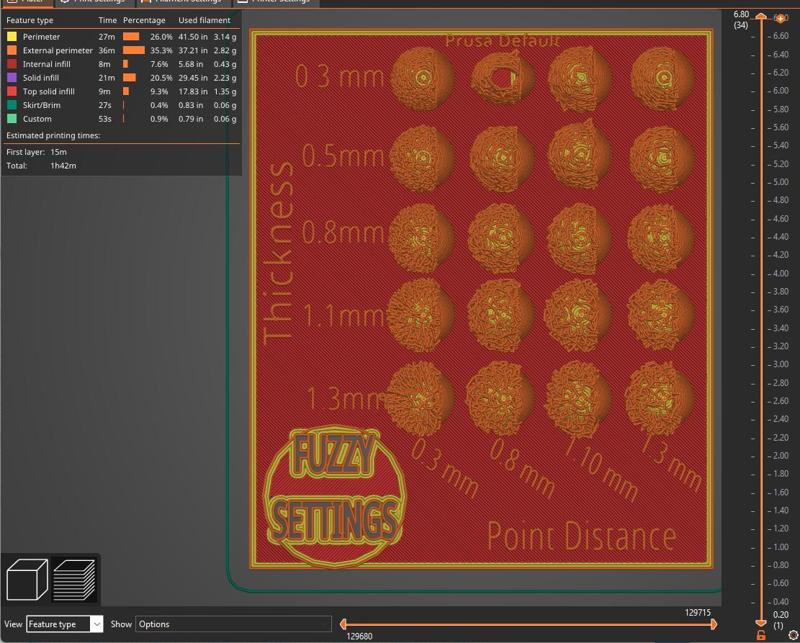This screenshot has height=643, width=800.
Task: Select the Top solid infill legend row
Action: click(x=121, y=91)
